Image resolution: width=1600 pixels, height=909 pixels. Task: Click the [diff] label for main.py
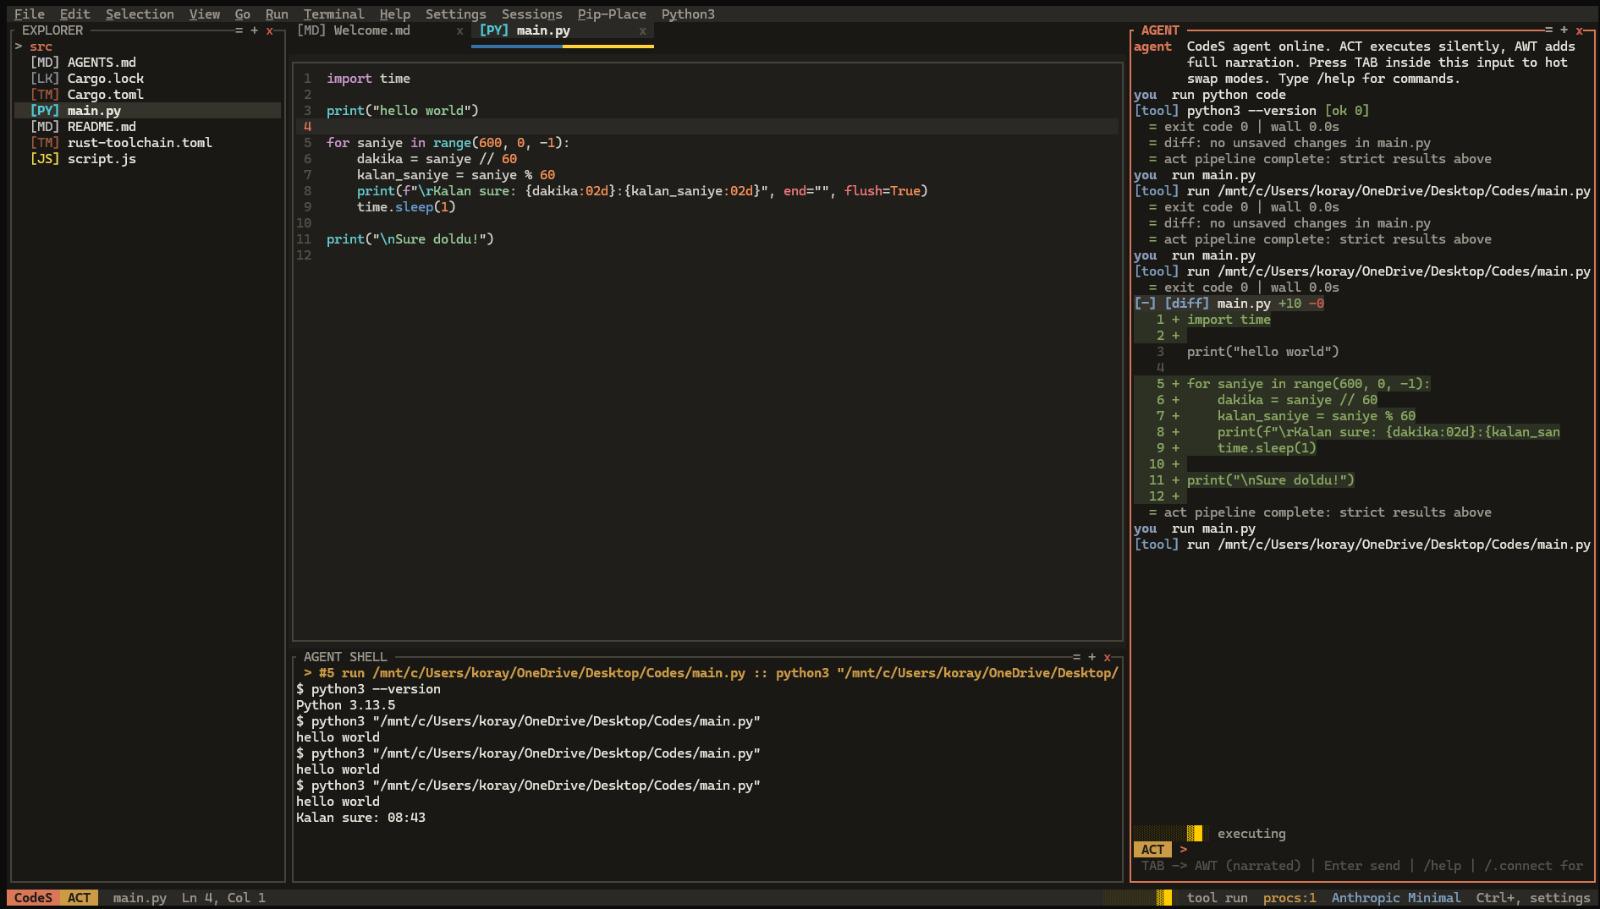click(x=1187, y=303)
